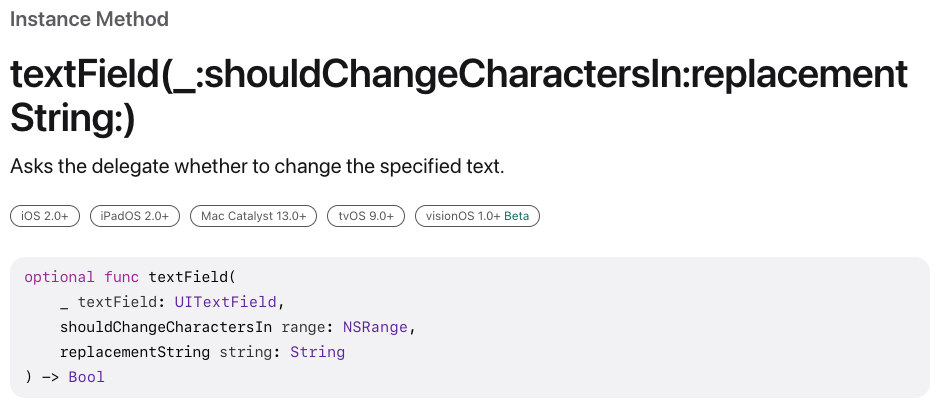Click the replacementString argument label in code
Viewport: 942px width, 405px height.
pos(135,352)
